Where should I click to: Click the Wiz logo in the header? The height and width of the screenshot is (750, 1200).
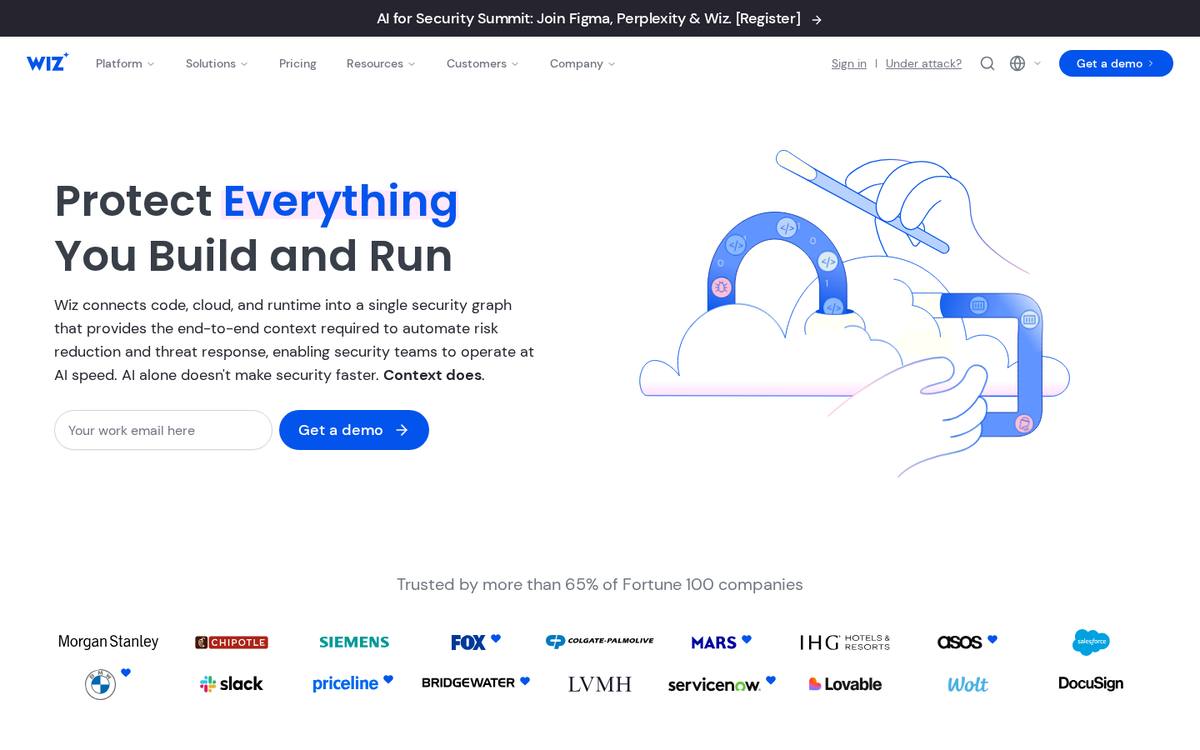point(47,62)
